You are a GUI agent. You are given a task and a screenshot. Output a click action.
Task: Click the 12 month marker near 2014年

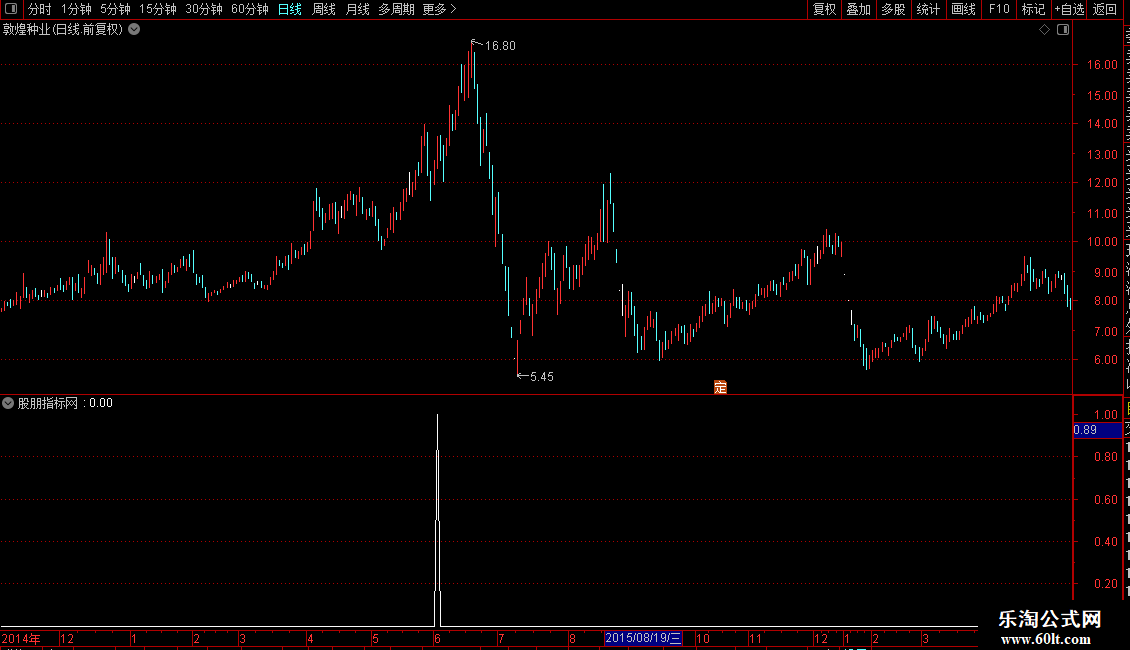point(67,638)
